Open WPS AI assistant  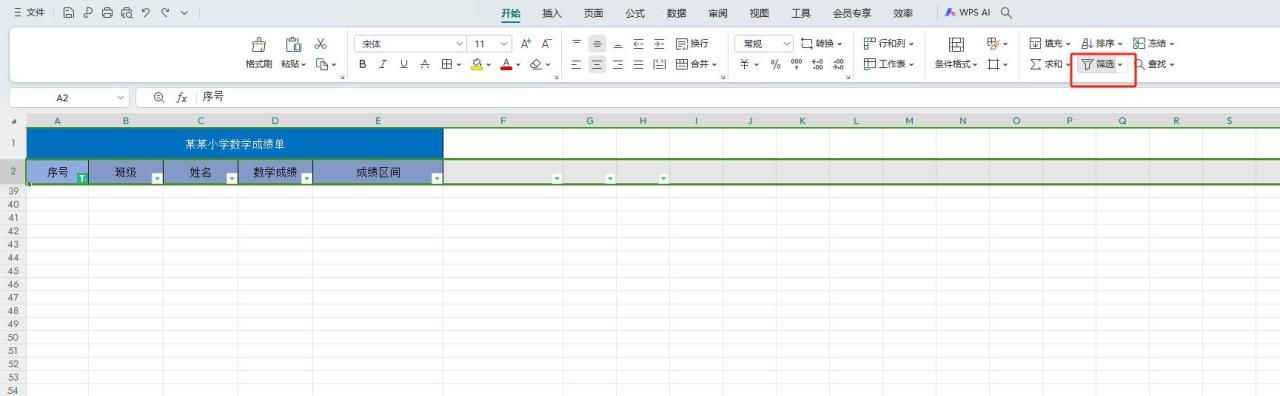click(x=968, y=13)
